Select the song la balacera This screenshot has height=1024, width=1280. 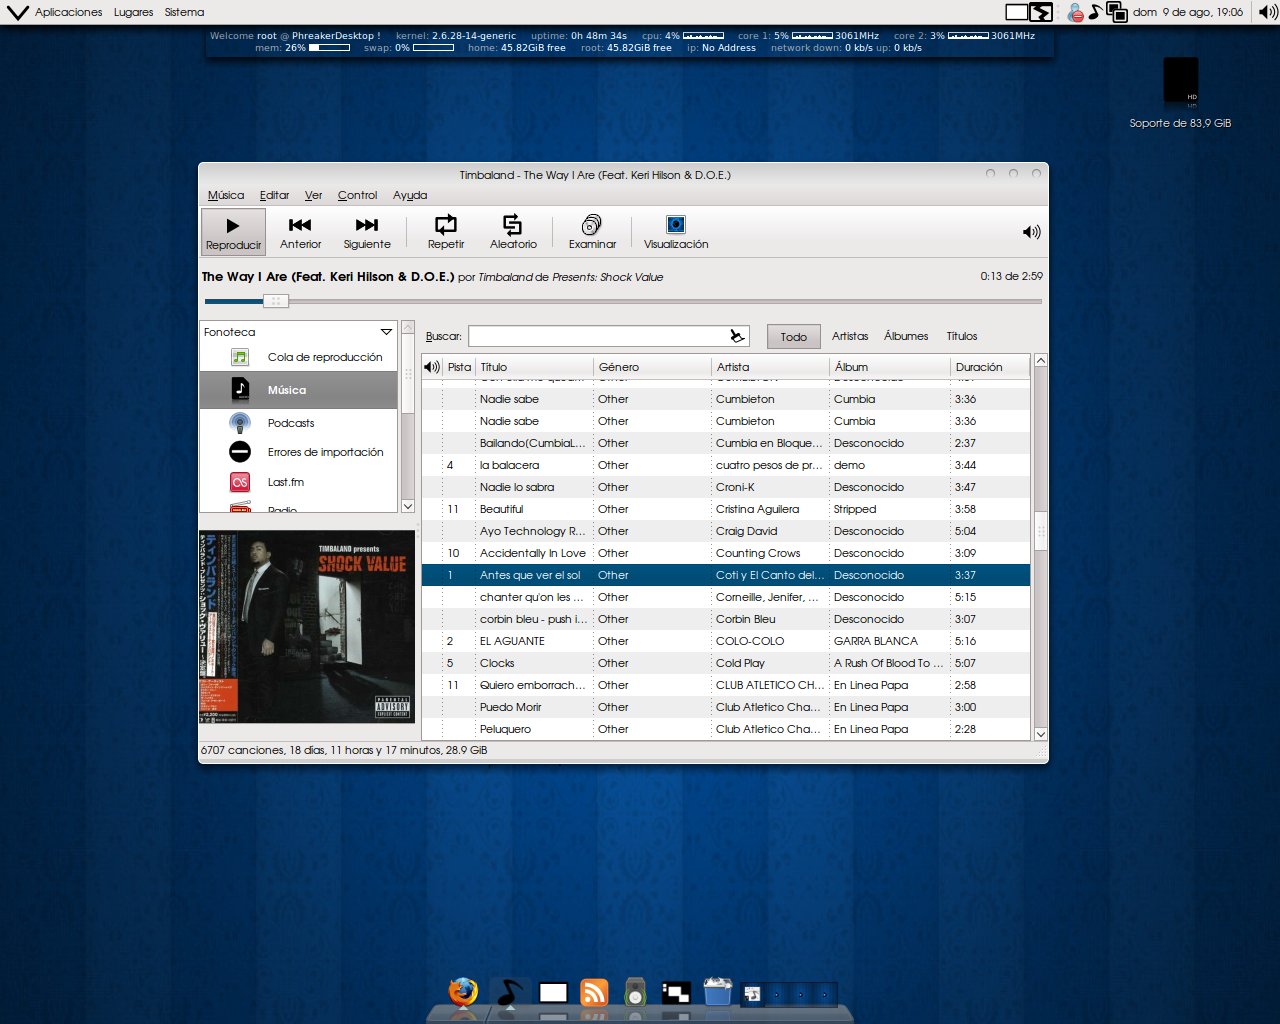(726, 465)
